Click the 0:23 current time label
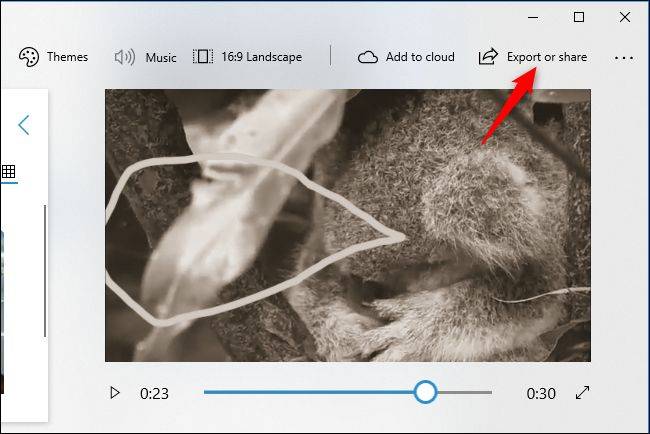650x434 pixels. tap(154, 393)
